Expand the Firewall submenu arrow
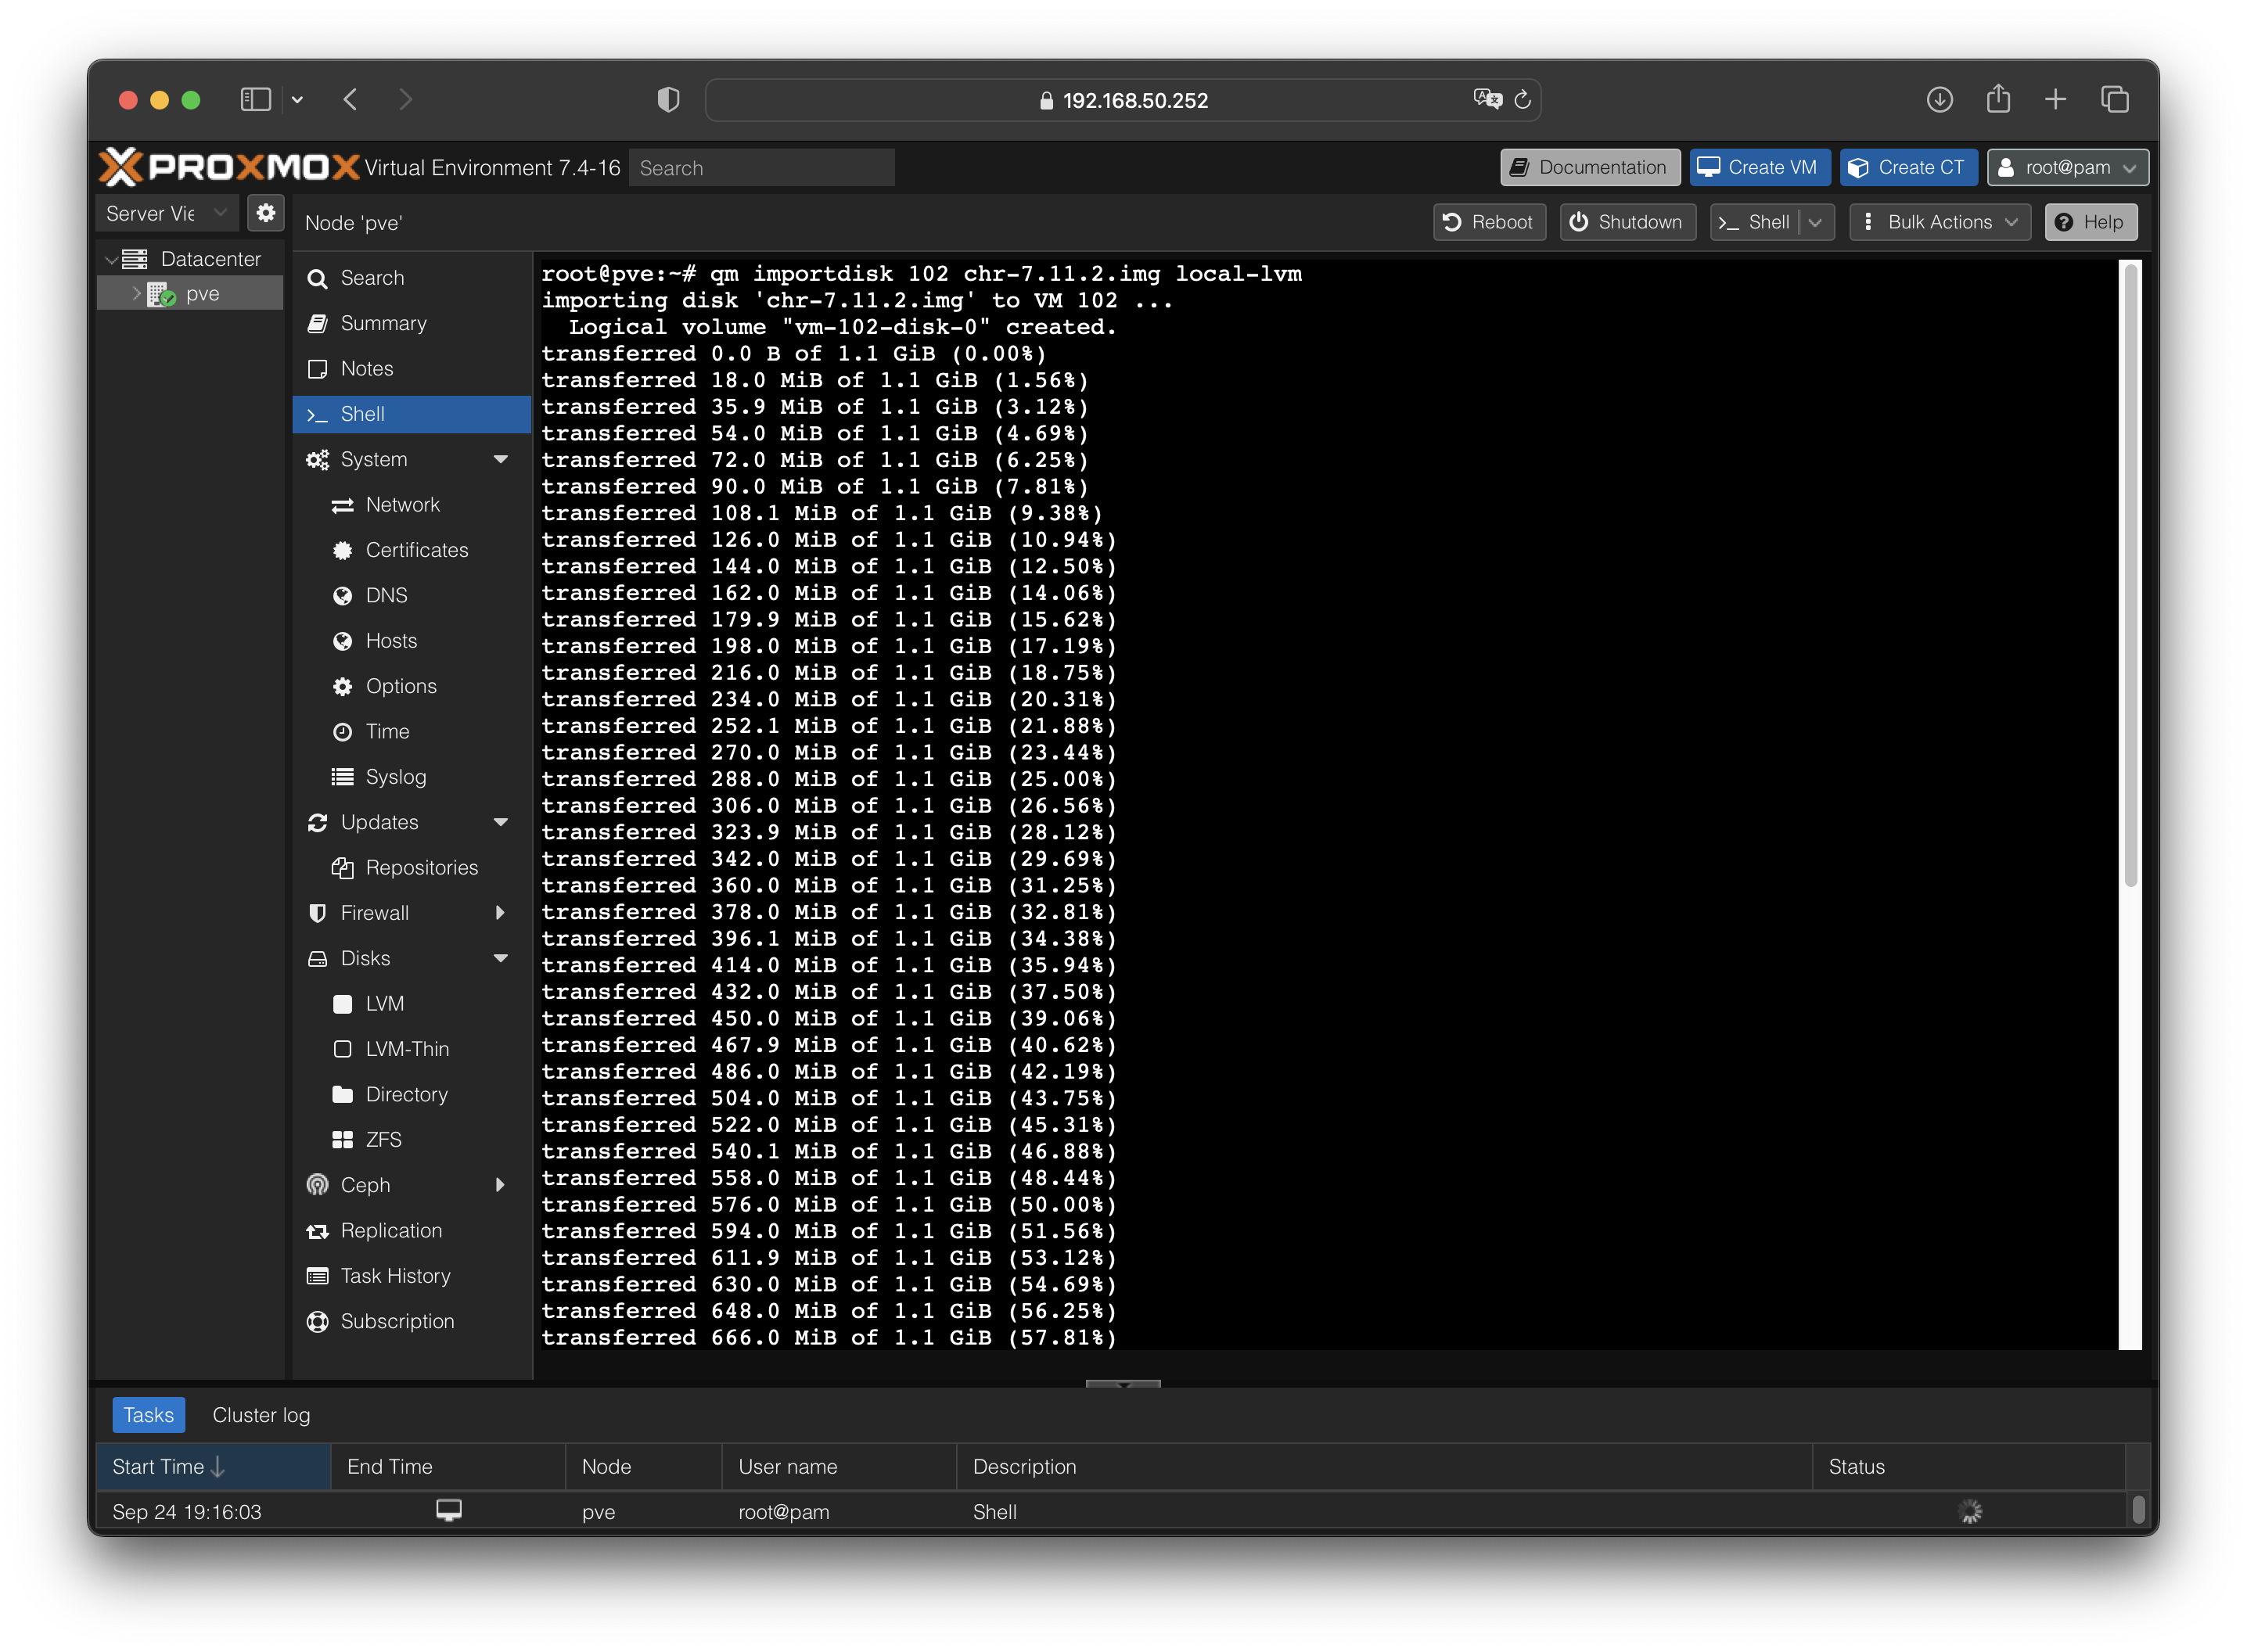2247x1652 pixels. point(500,912)
